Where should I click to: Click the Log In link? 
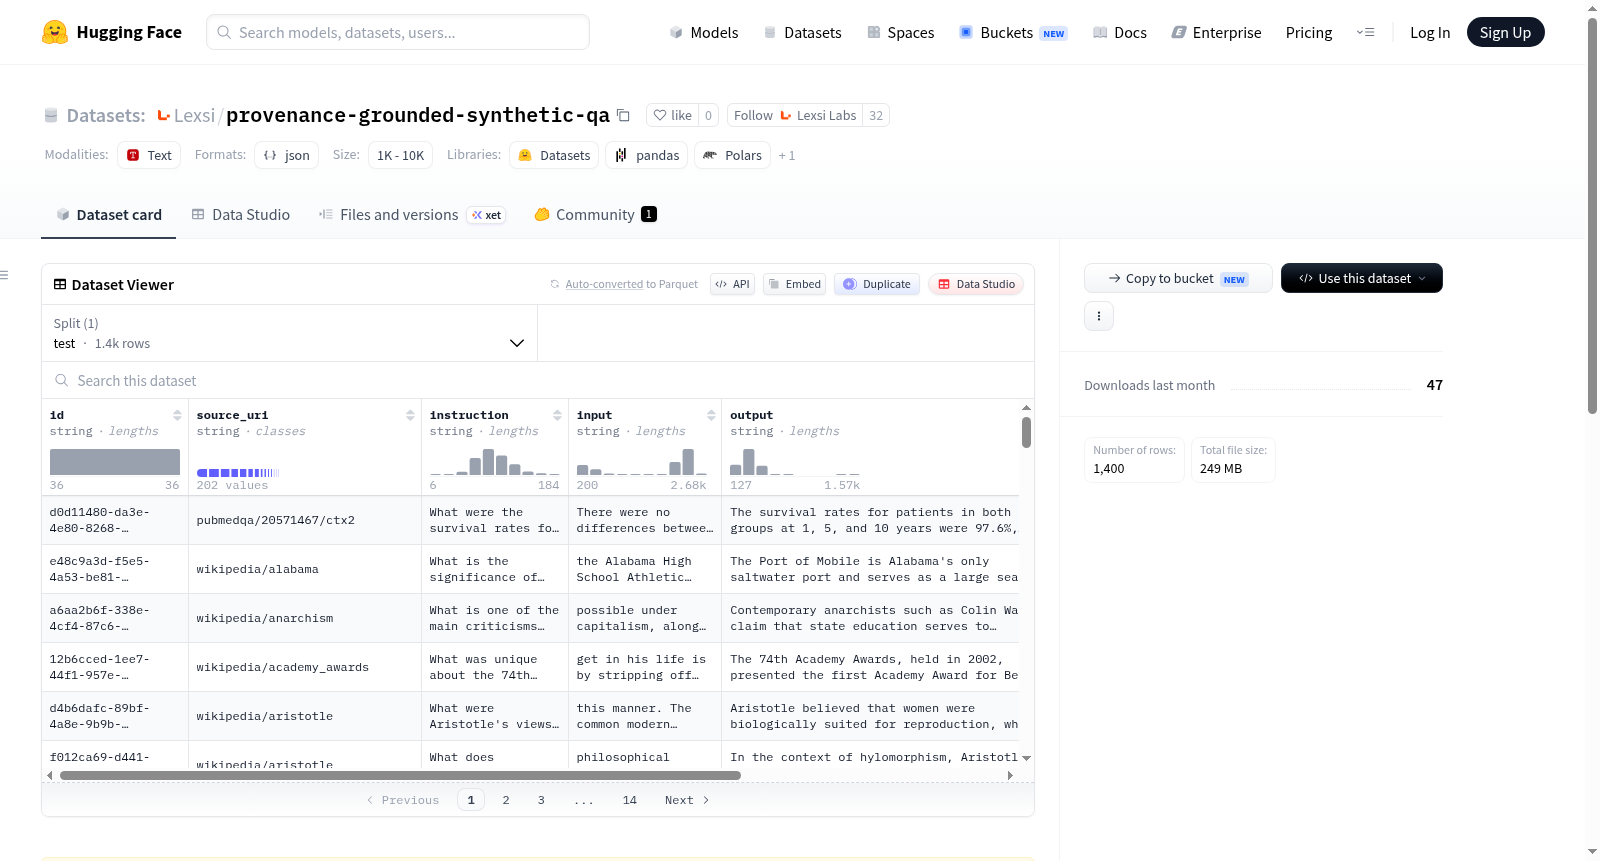[x=1430, y=32]
